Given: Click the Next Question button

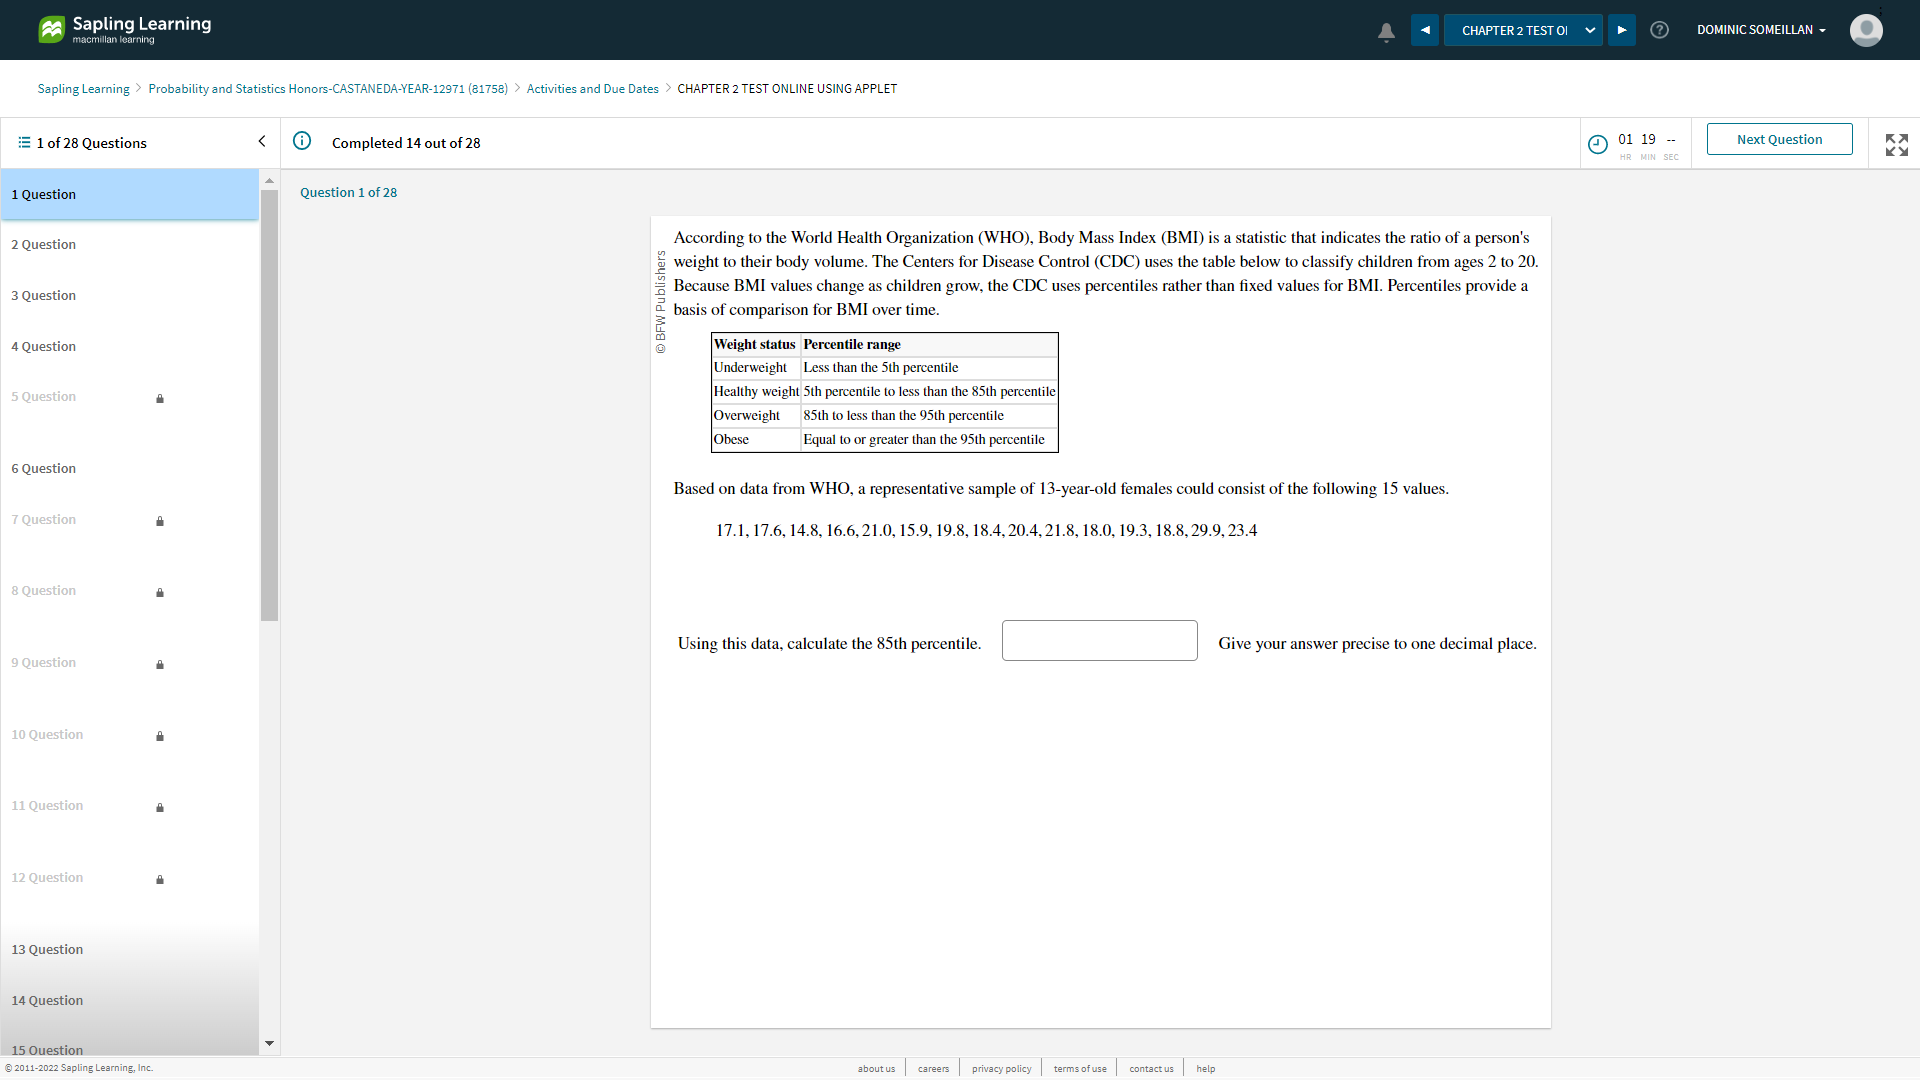Looking at the screenshot, I should [x=1779, y=139].
